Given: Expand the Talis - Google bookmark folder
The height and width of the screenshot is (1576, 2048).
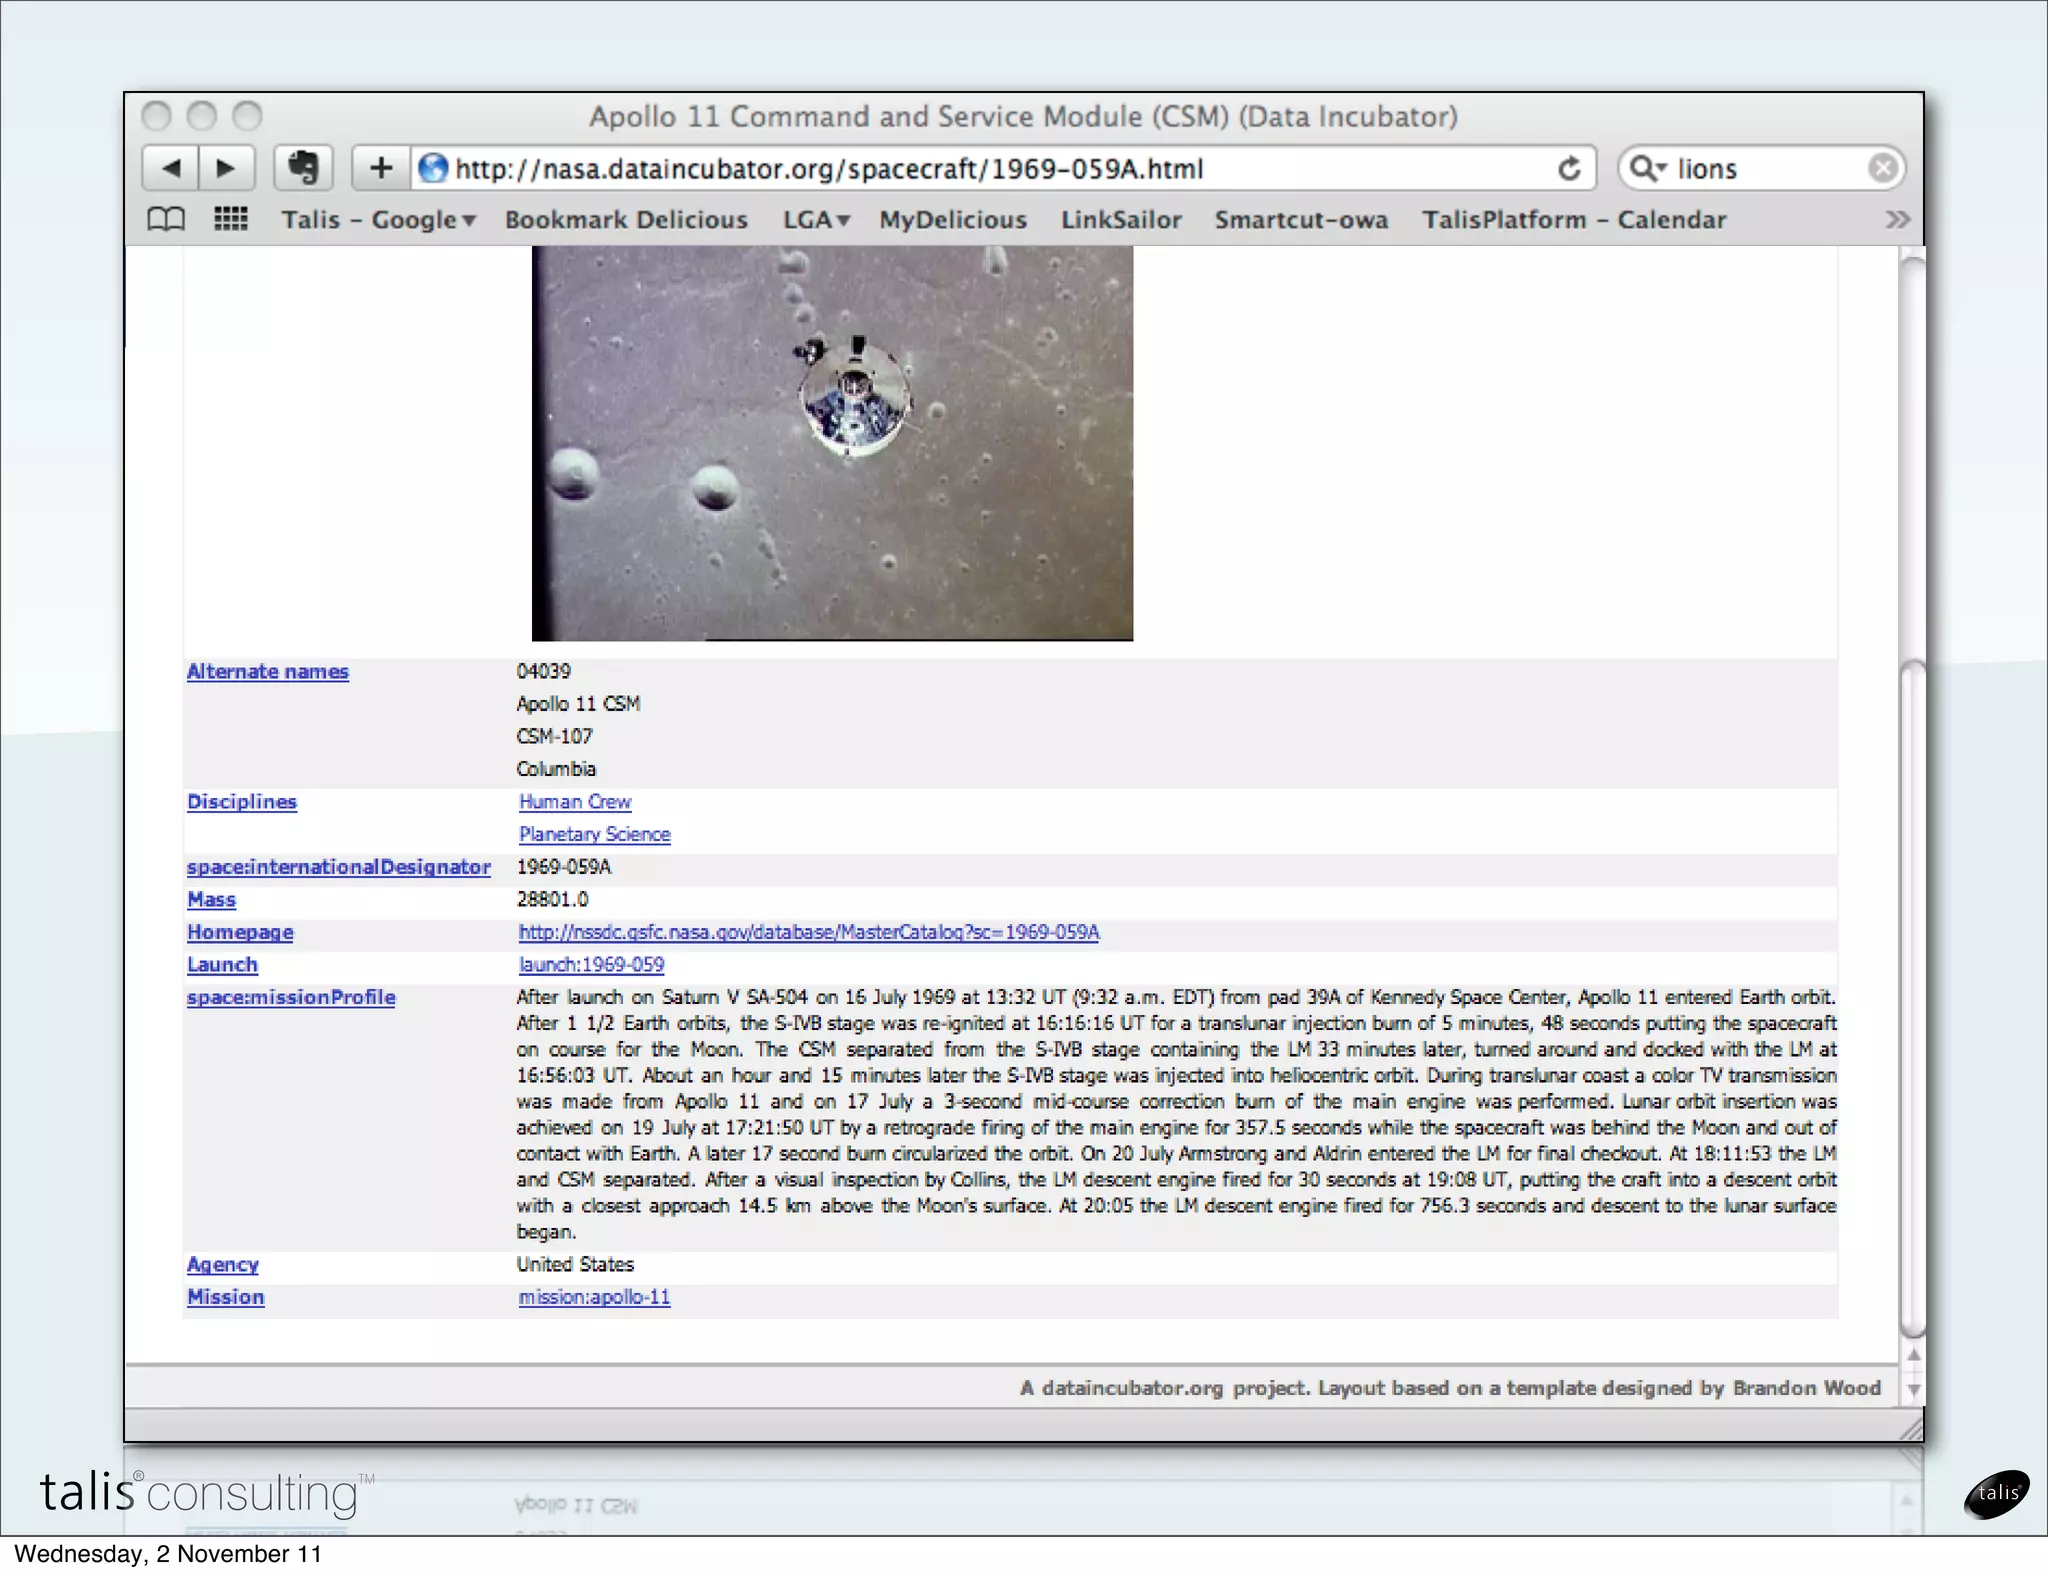Looking at the screenshot, I should point(378,220).
